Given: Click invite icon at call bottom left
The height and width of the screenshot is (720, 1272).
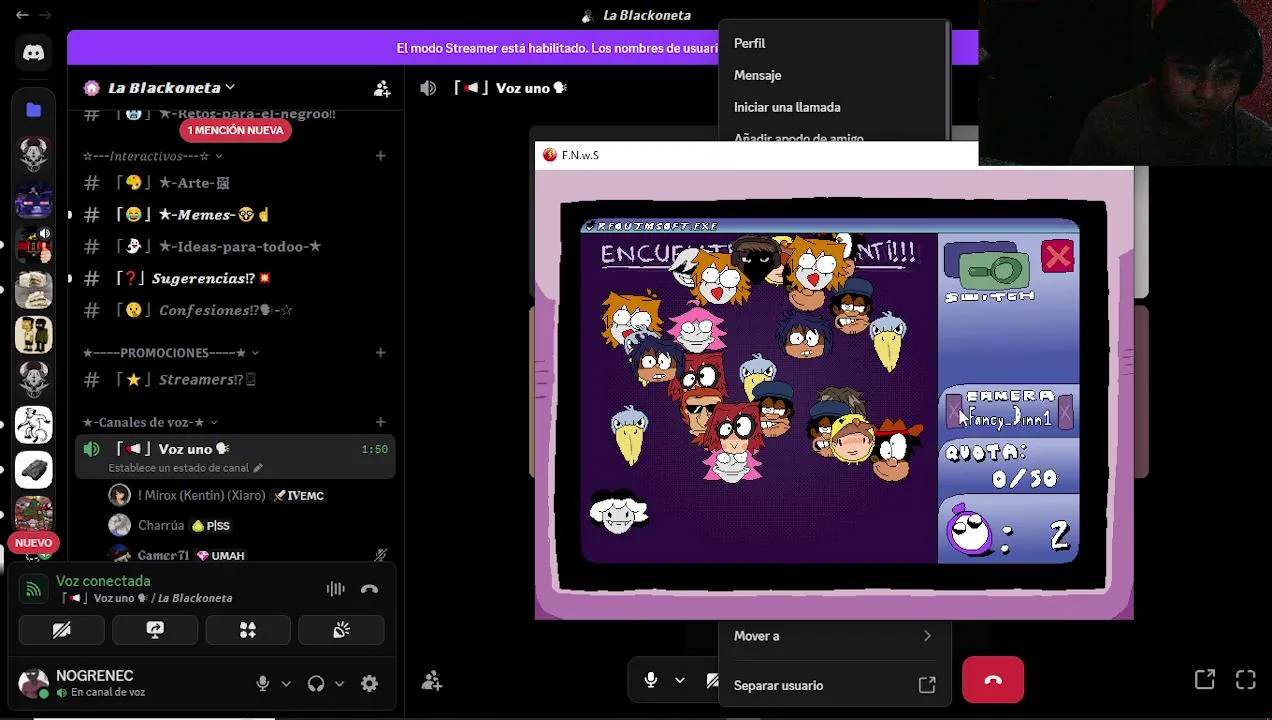Looking at the screenshot, I should pyautogui.click(x=432, y=681).
